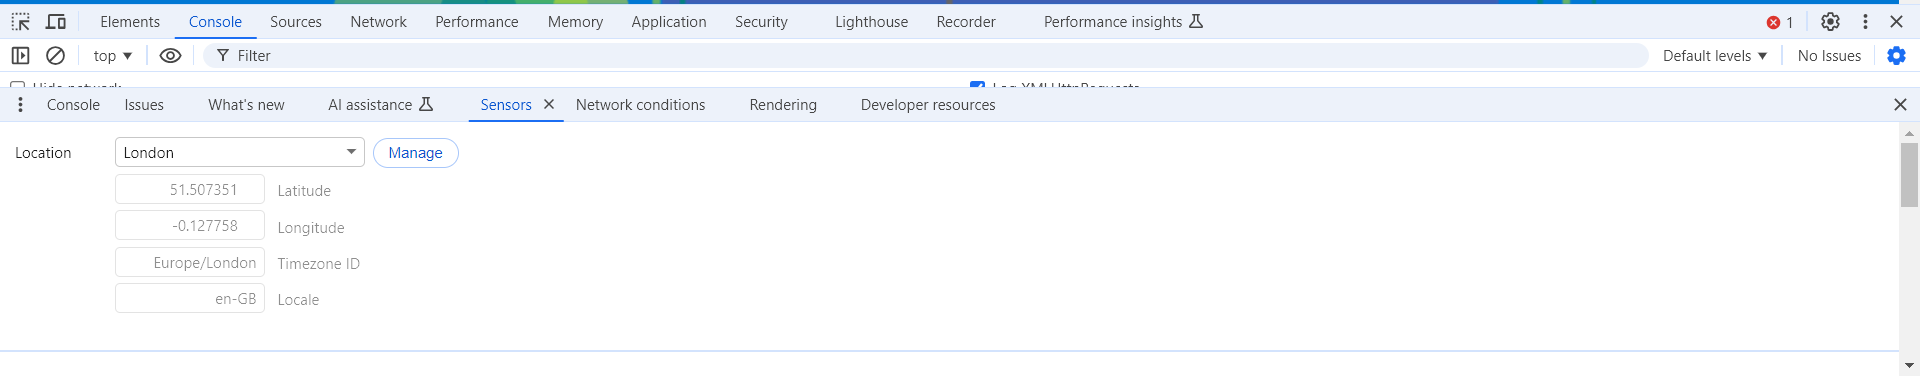Screen dimensions: 1920x376
Task: Open the Rendering drawer tab
Action: pyautogui.click(x=783, y=105)
